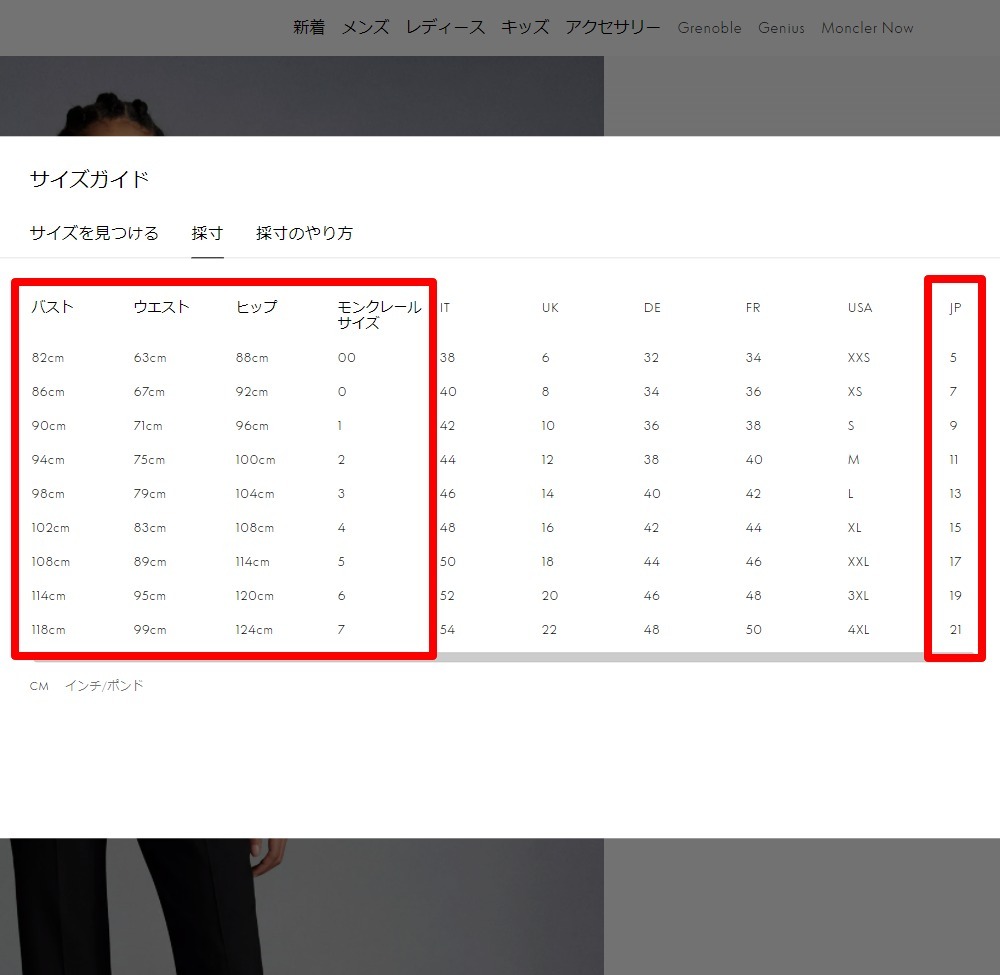The image size is (1000, 975).
Task: Click the JP size 5 cell
Action: point(953,358)
